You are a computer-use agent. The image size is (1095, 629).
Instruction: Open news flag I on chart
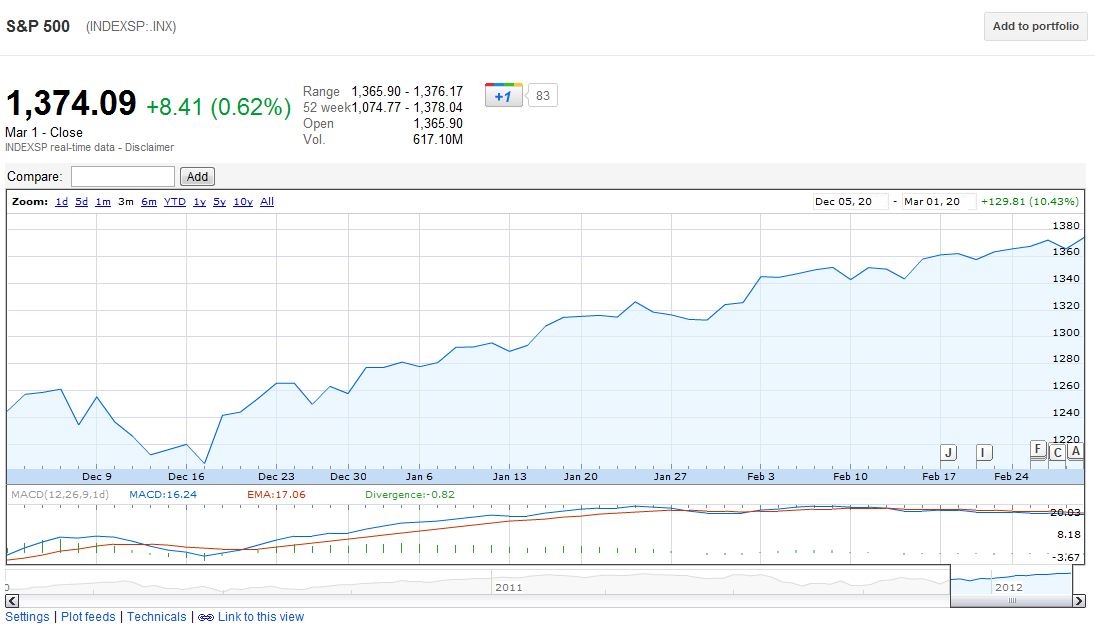click(x=984, y=452)
